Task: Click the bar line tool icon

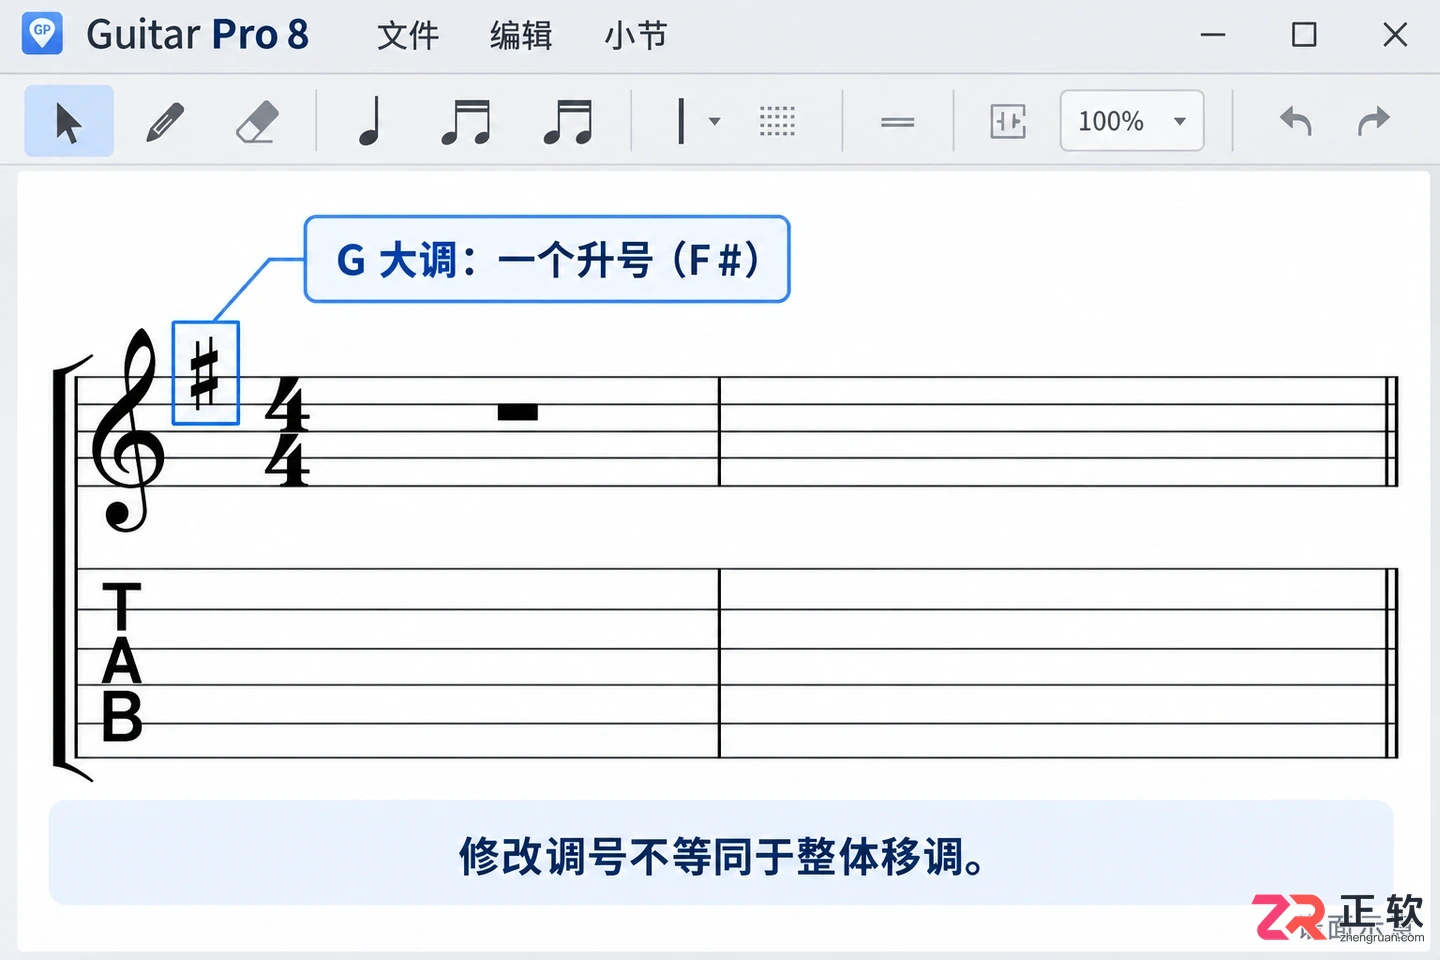Action: [681, 122]
